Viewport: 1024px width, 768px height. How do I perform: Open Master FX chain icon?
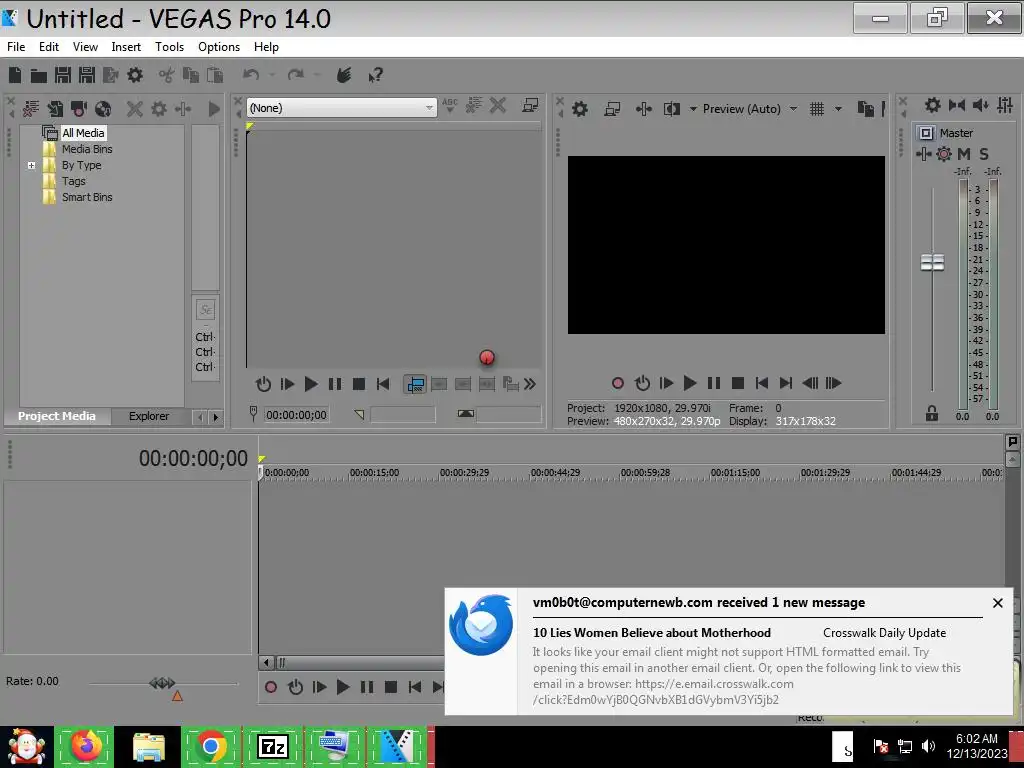tap(923, 154)
